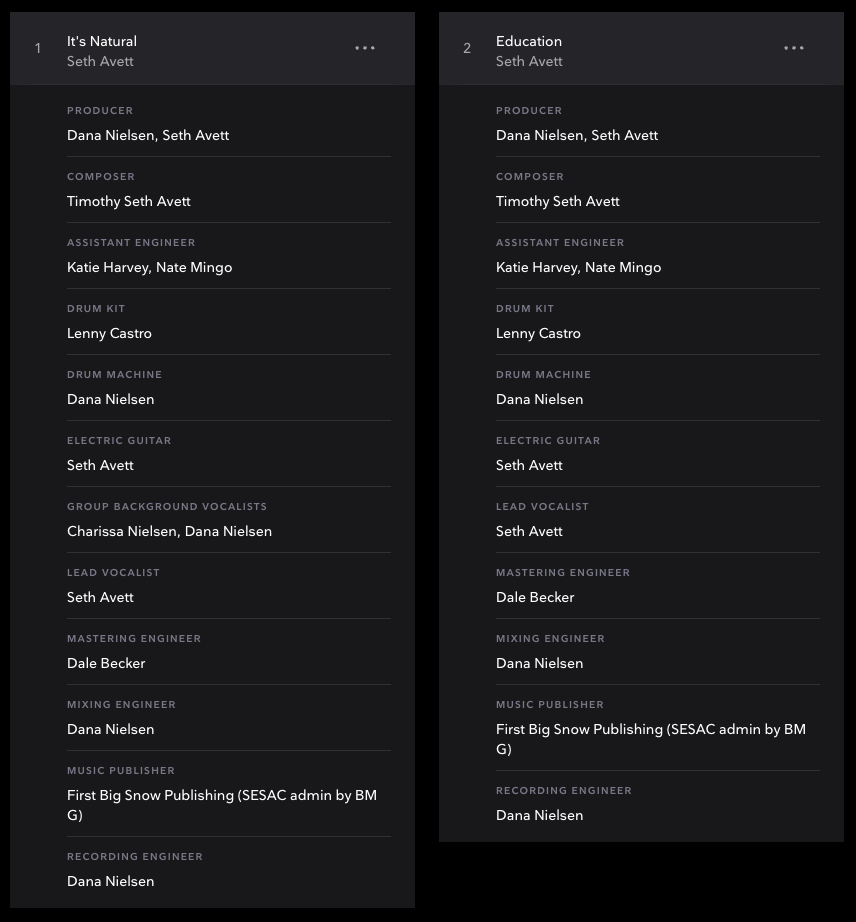Click LEAD VOCALIST heading in It's Natural
Viewport: 856px width, 922px height.
point(113,572)
